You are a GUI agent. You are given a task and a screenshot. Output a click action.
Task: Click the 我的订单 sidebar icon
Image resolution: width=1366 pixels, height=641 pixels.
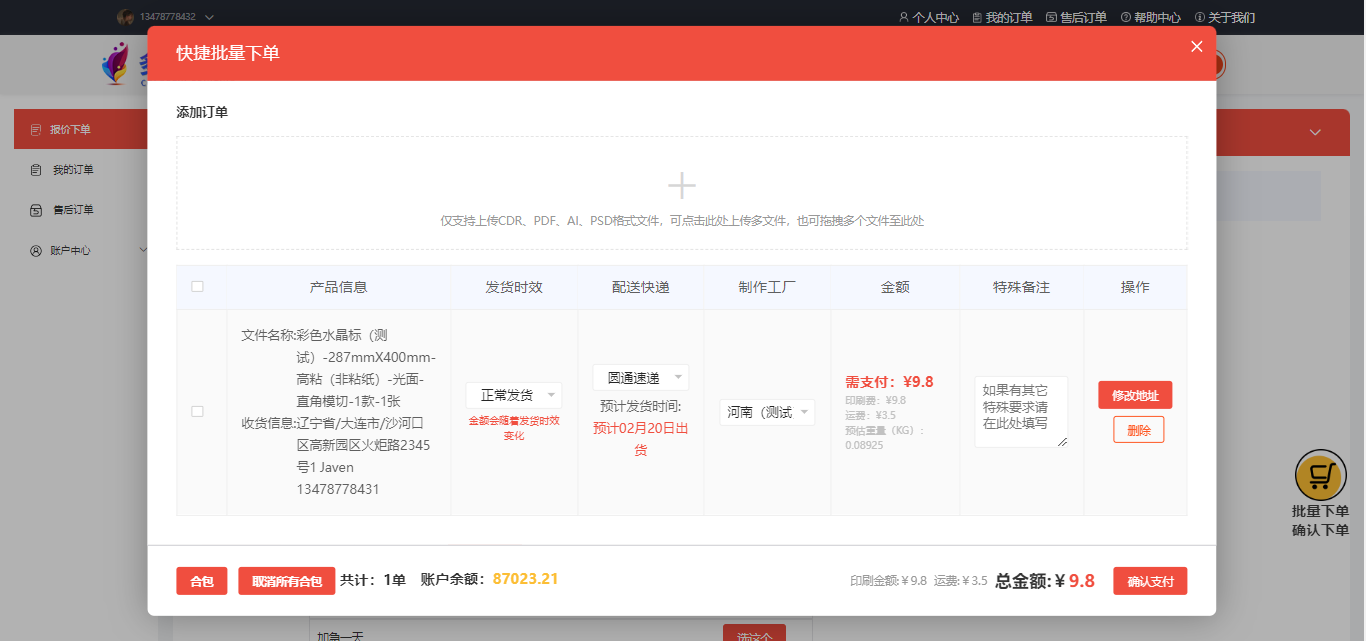36,170
